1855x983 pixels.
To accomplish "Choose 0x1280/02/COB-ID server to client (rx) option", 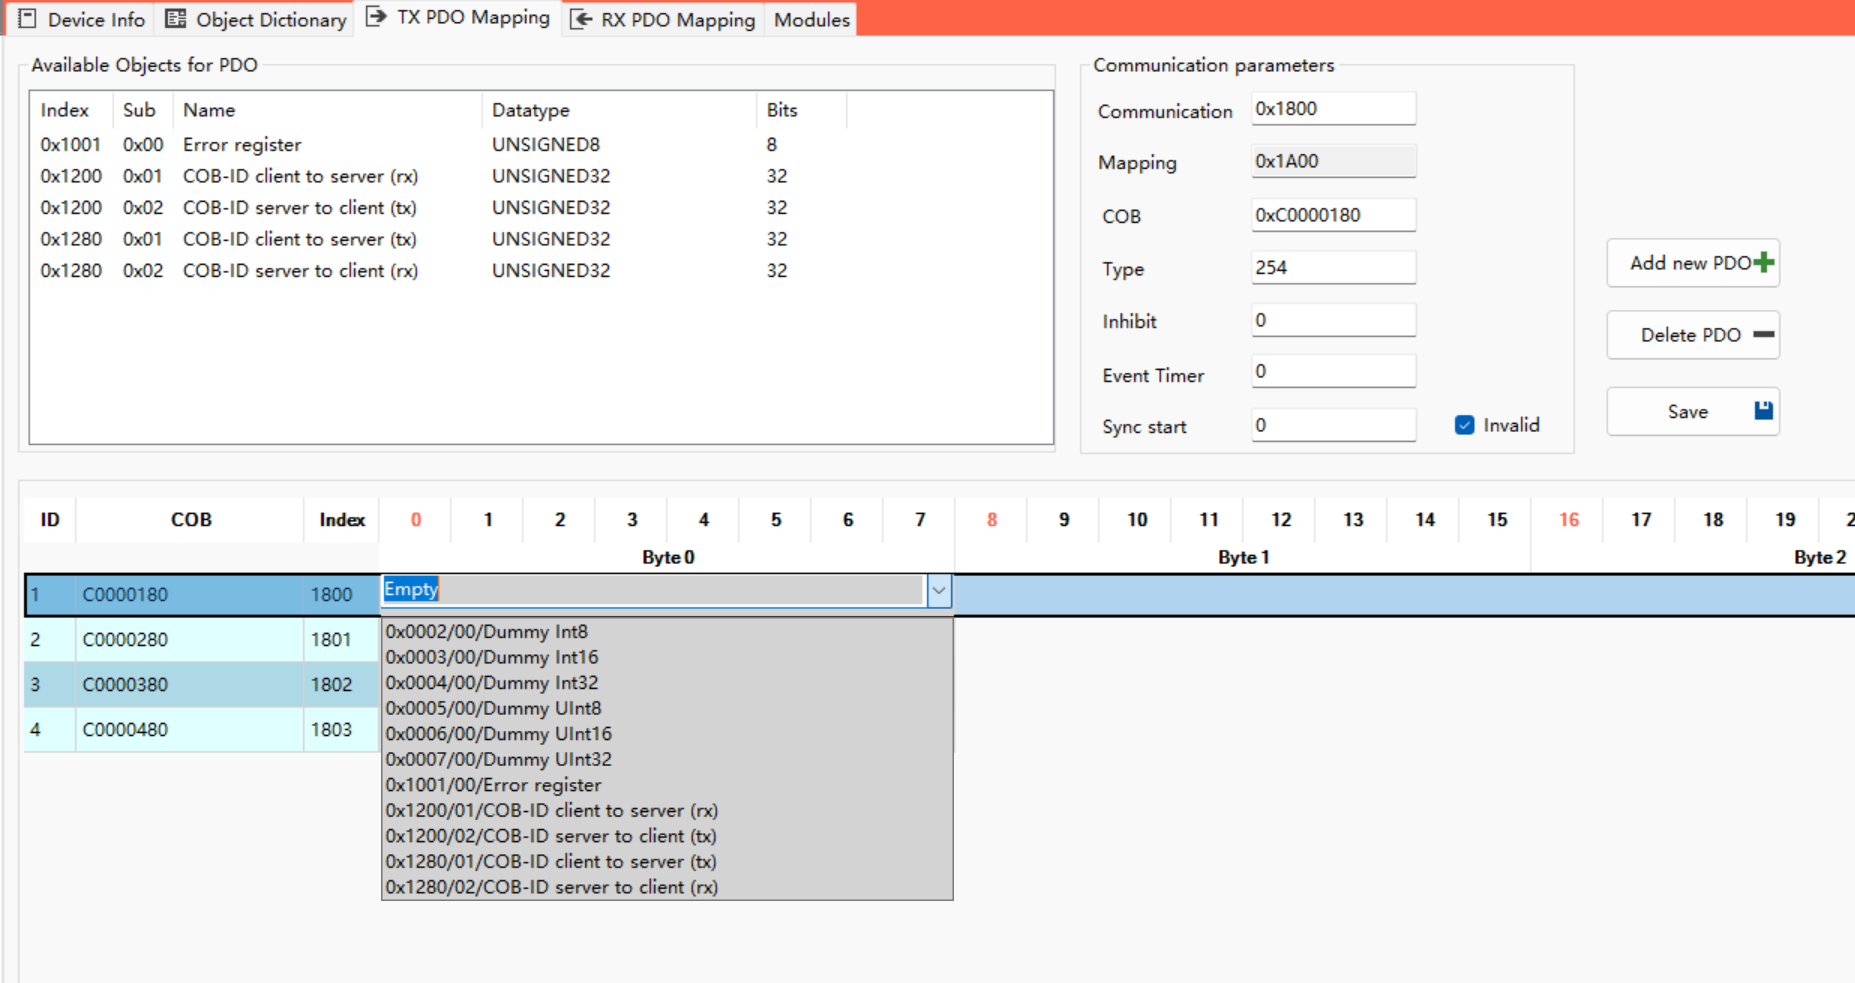I will coord(667,887).
